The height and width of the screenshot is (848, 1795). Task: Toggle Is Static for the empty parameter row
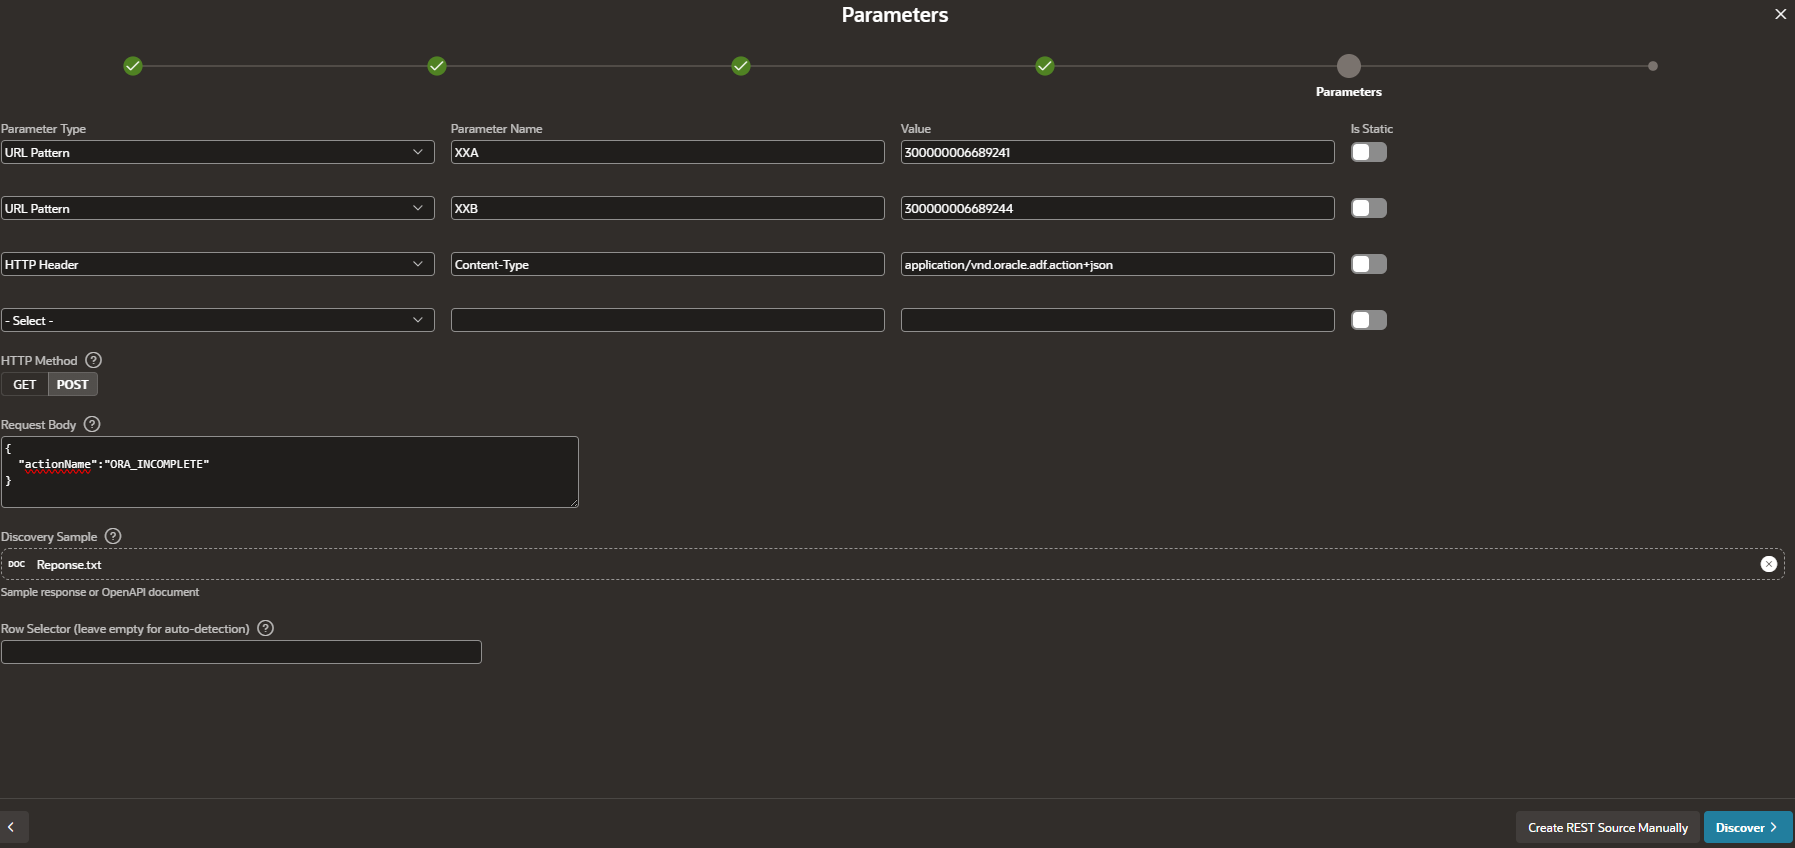(1369, 320)
